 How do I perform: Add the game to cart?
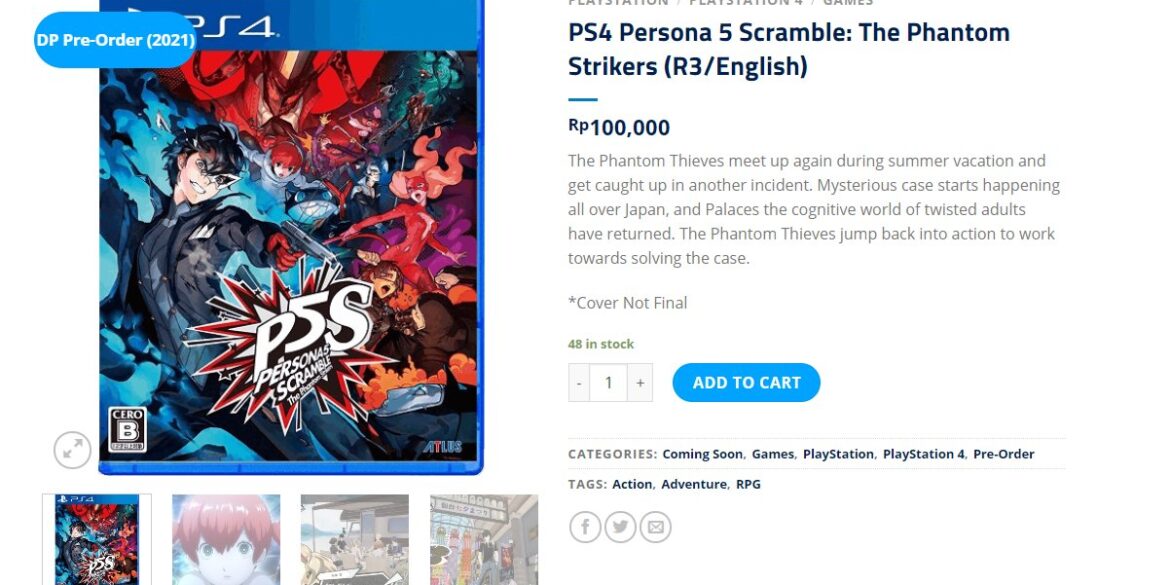(x=746, y=383)
